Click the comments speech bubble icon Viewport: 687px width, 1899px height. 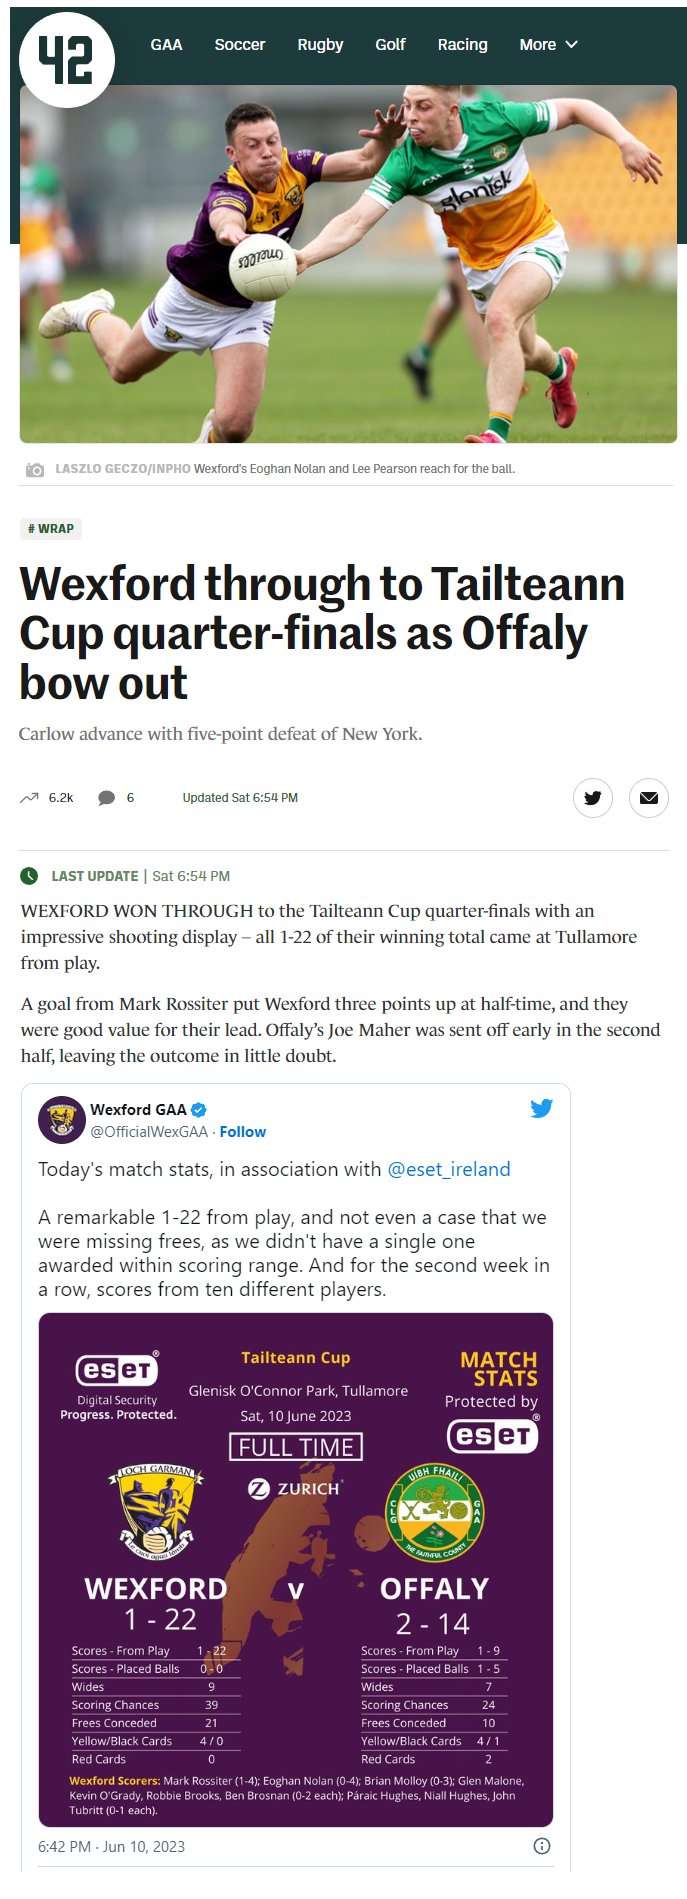click(106, 798)
